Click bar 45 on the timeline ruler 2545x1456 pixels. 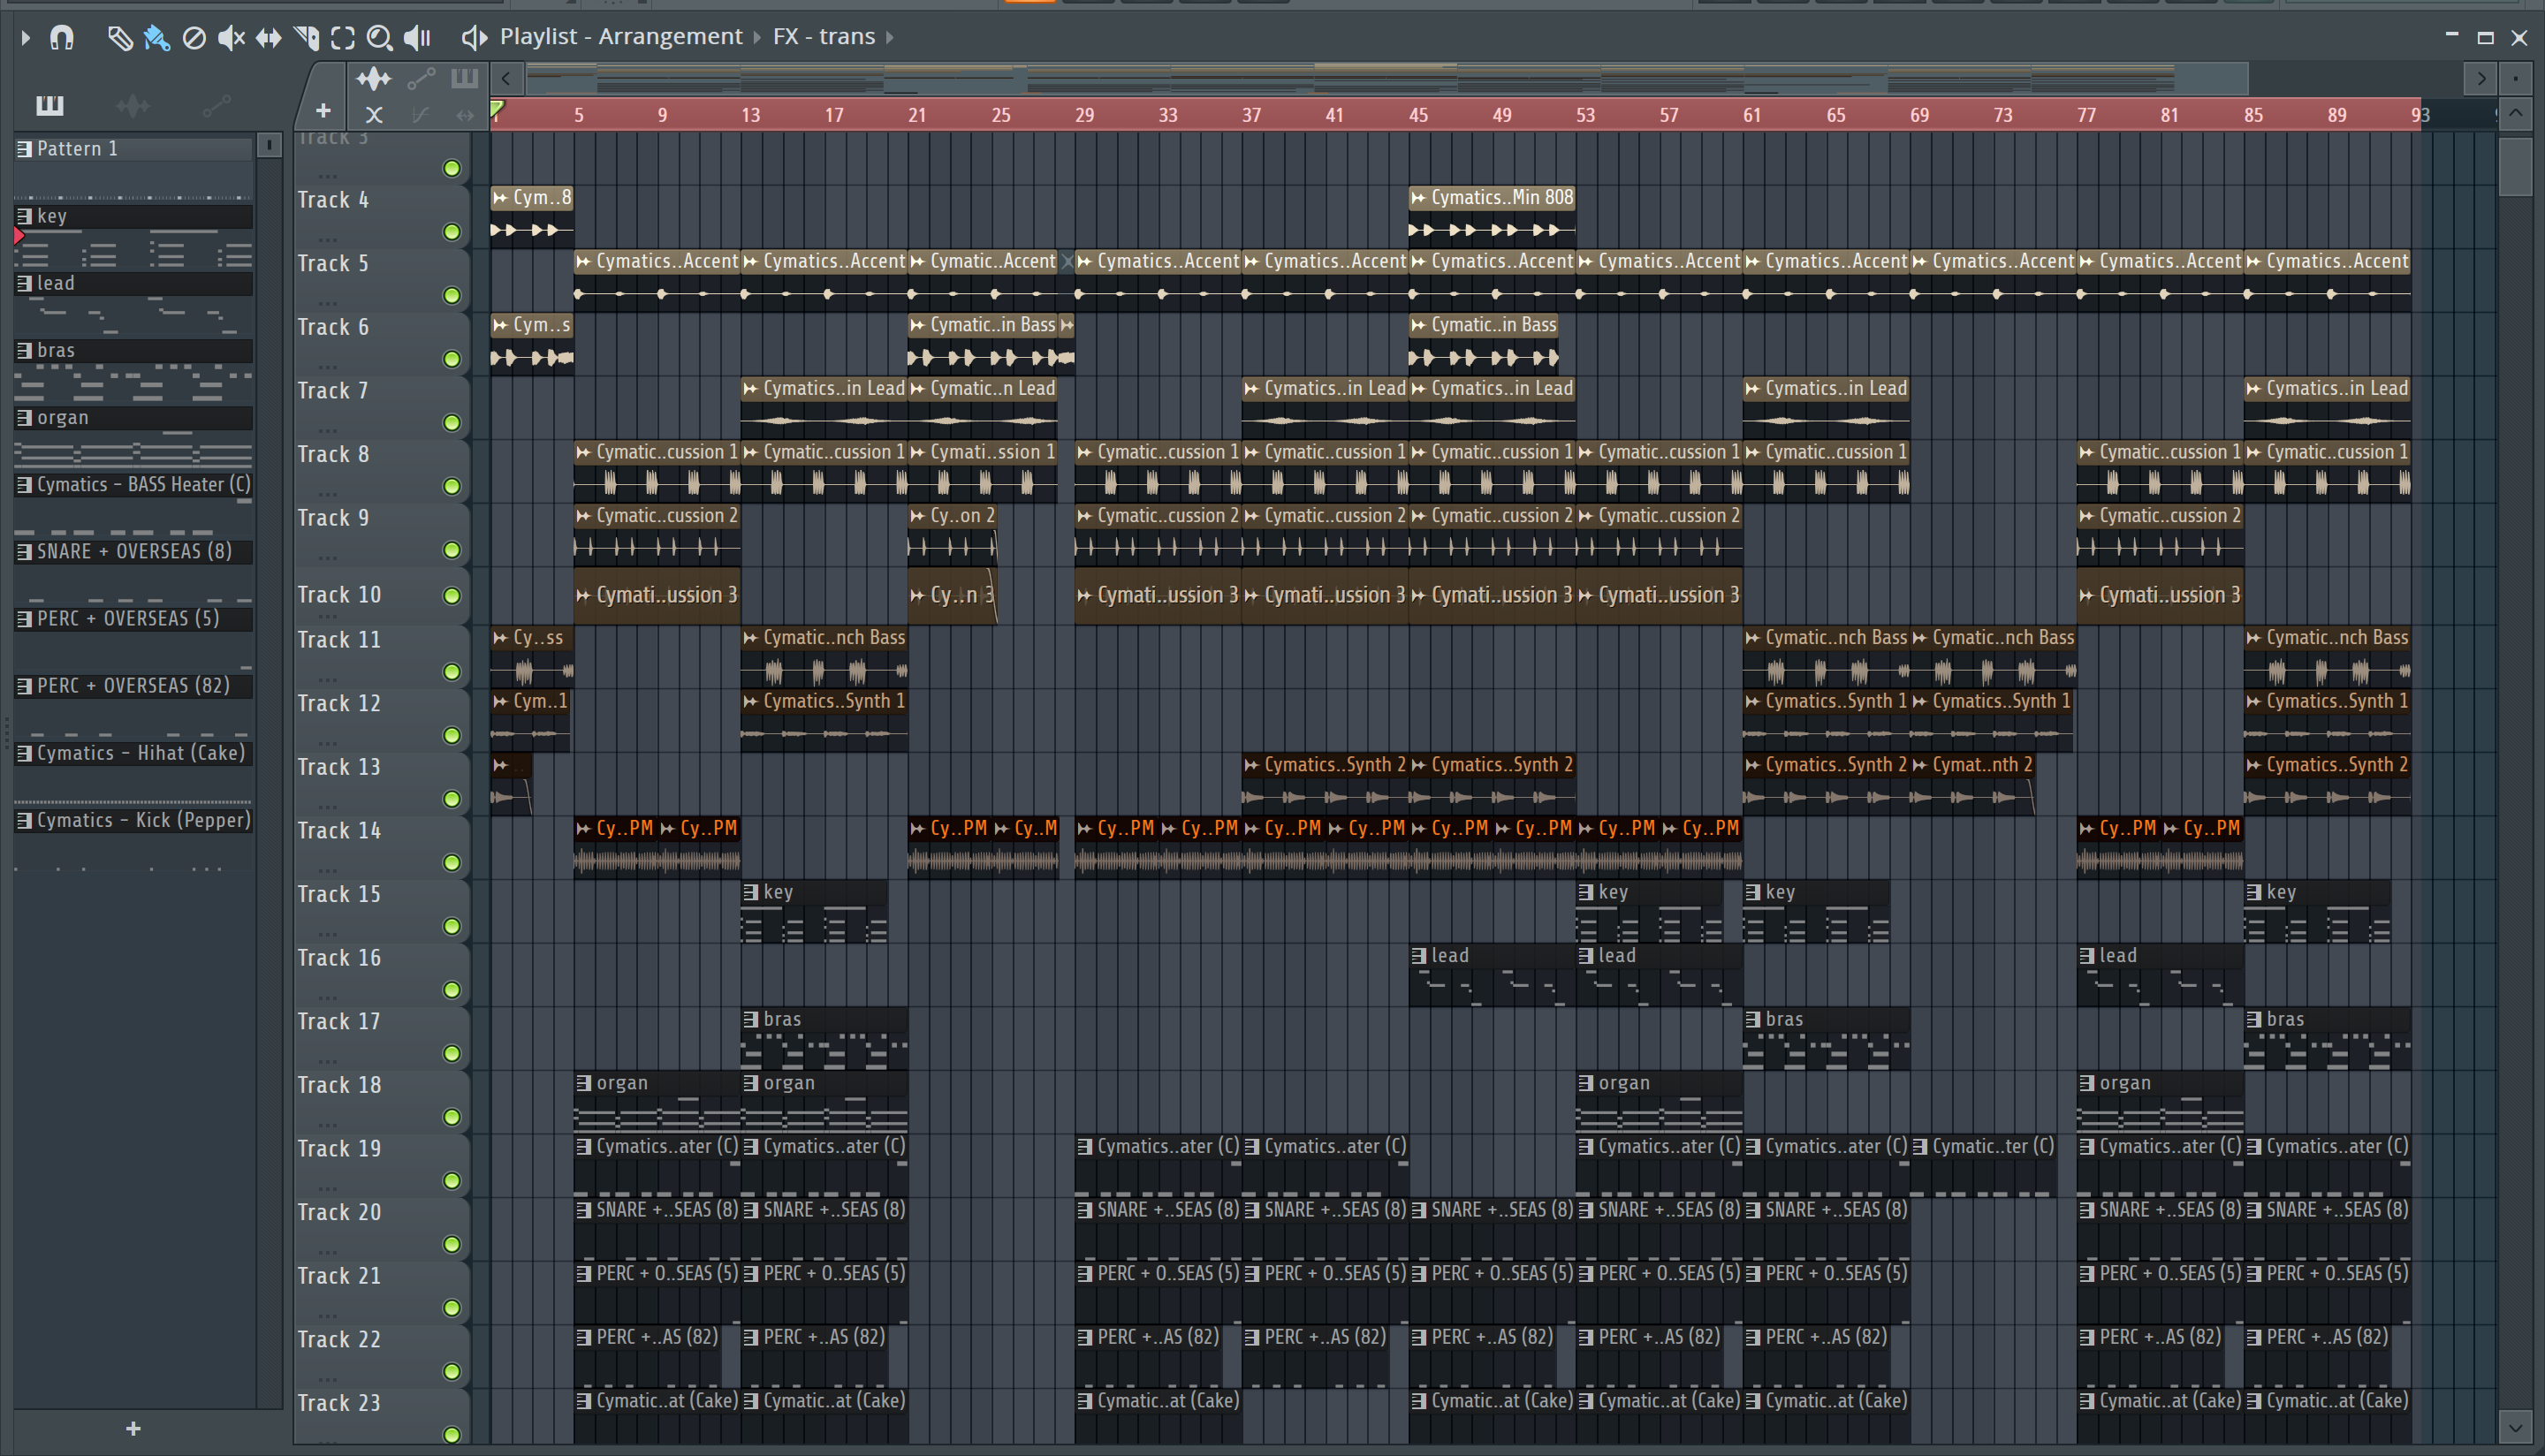coord(1418,115)
